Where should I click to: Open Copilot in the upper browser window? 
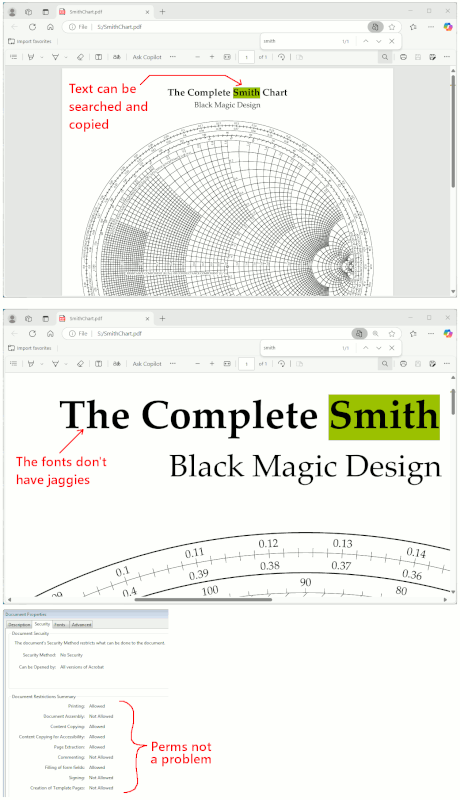[448, 27]
